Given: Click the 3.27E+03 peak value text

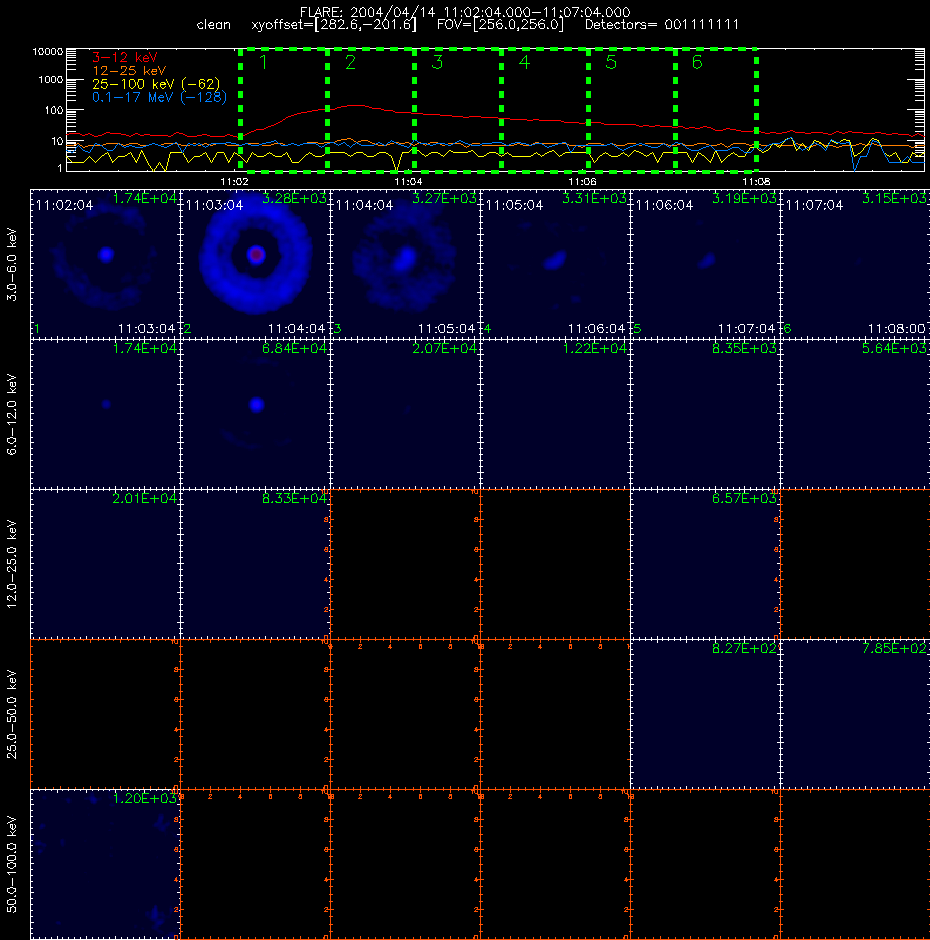Looking at the screenshot, I should click(x=444, y=198).
